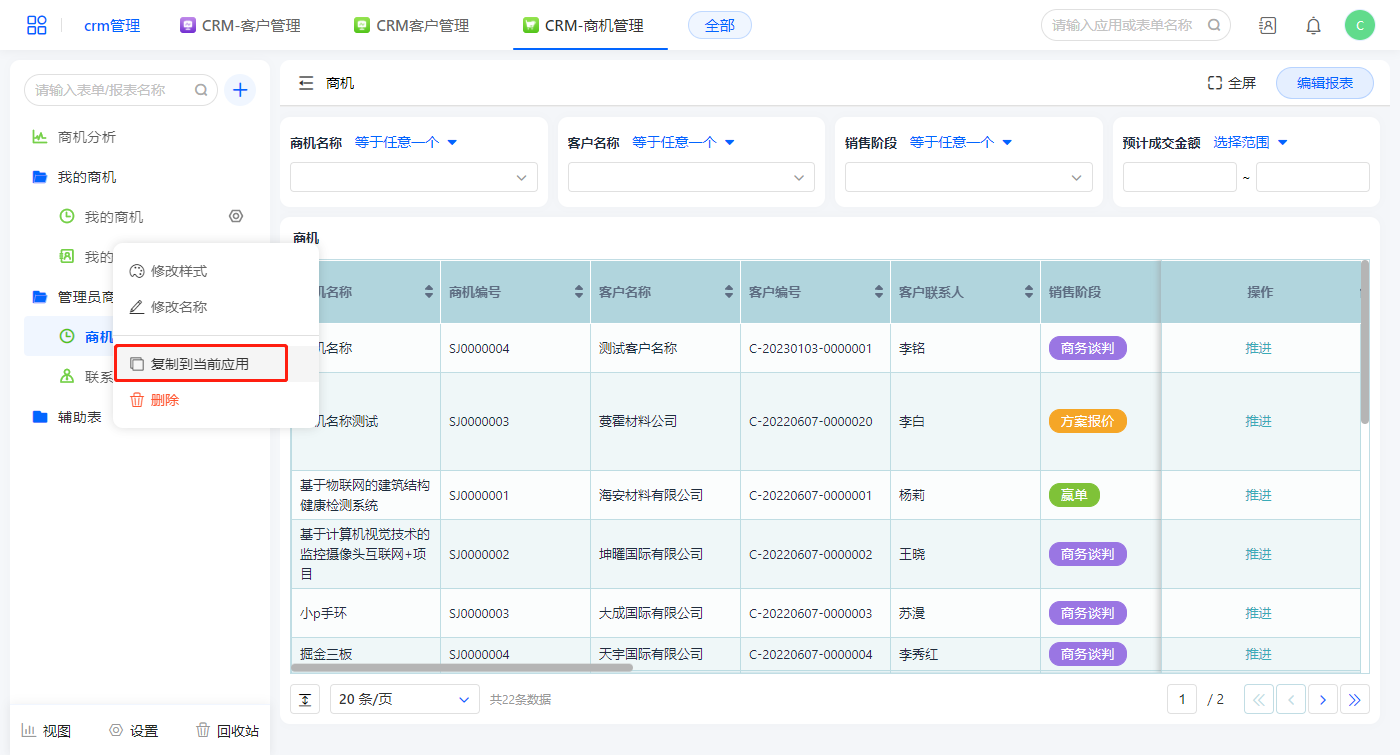Jump to last page with double-arrow icon
This screenshot has height=755, width=1400.
(x=1355, y=700)
